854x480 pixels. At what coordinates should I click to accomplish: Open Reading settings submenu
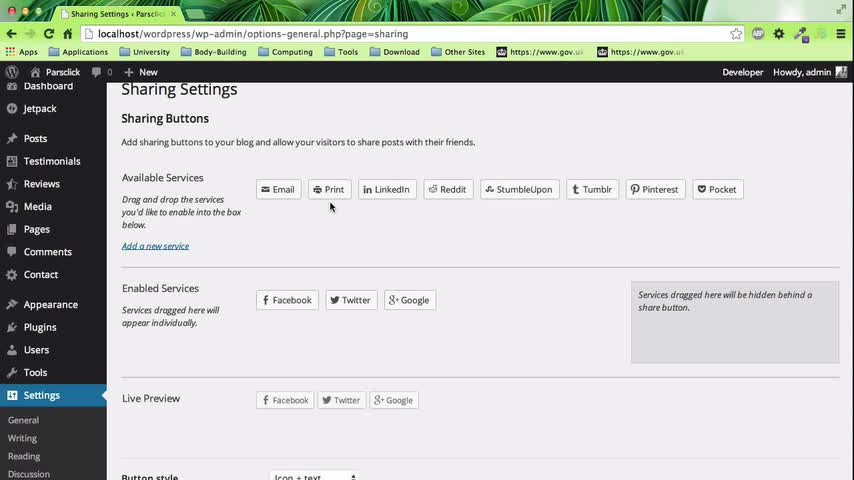tap(24, 456)
